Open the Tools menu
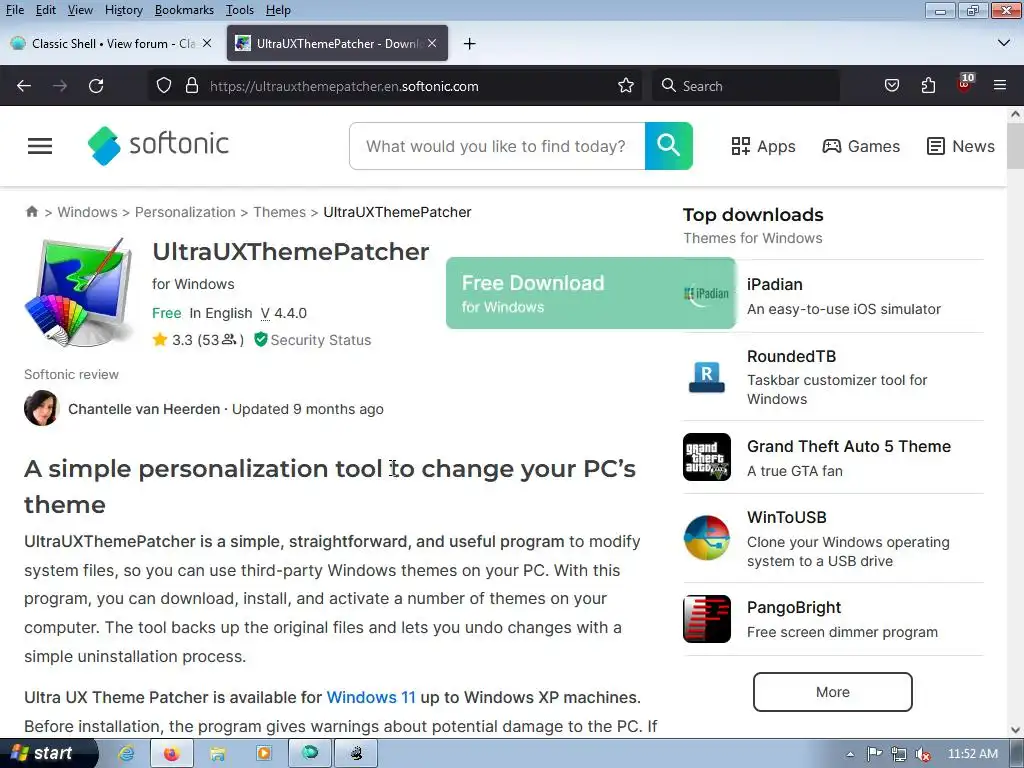 [240, 10]
